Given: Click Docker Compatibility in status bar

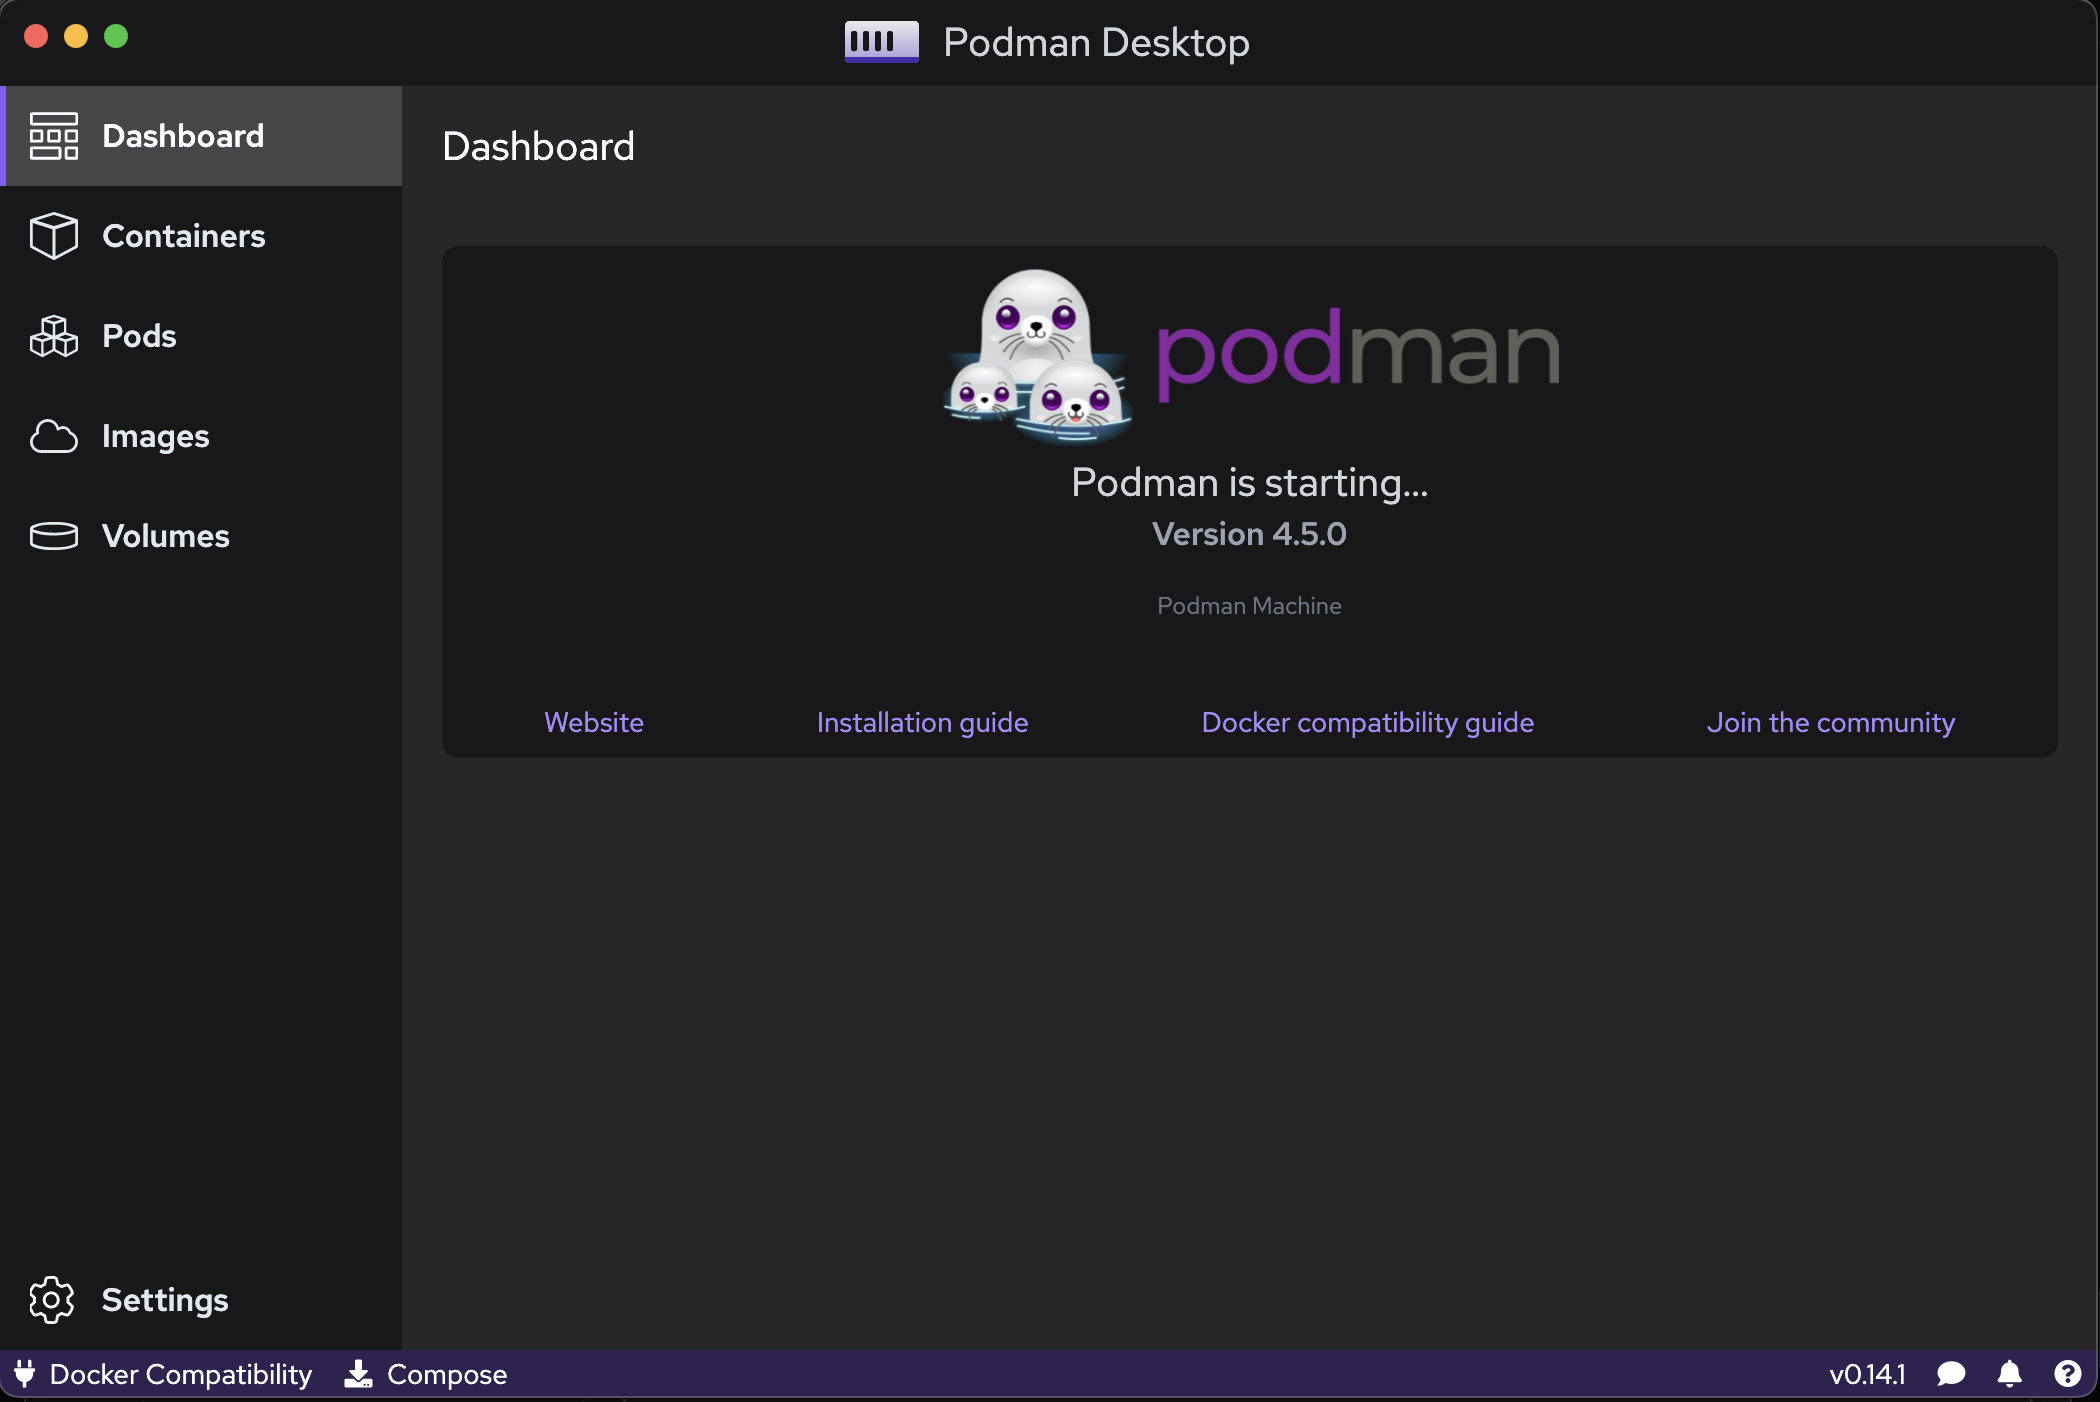Looking at the screenshot, I should [x=163, y=1373].
